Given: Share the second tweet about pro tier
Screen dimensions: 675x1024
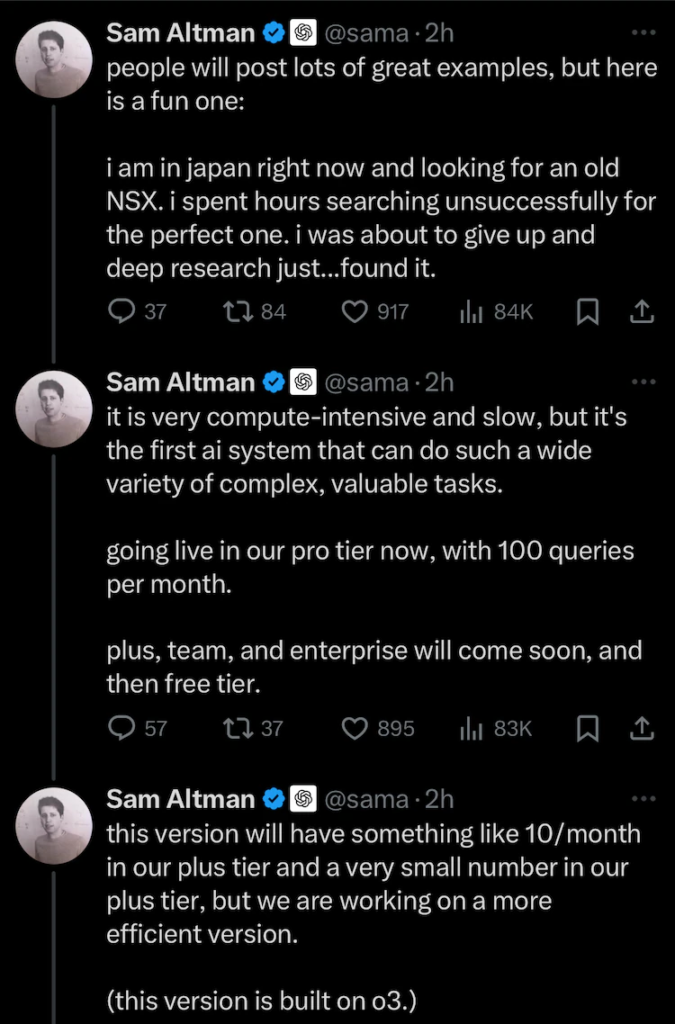Looking at the screenshot, I should coord(640,729).
